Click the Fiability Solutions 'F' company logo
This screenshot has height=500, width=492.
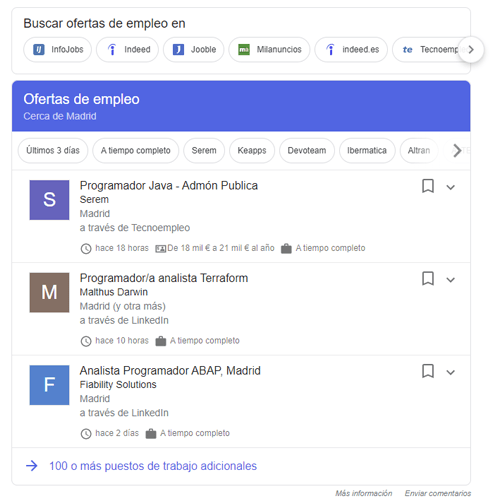click(49, 385)
